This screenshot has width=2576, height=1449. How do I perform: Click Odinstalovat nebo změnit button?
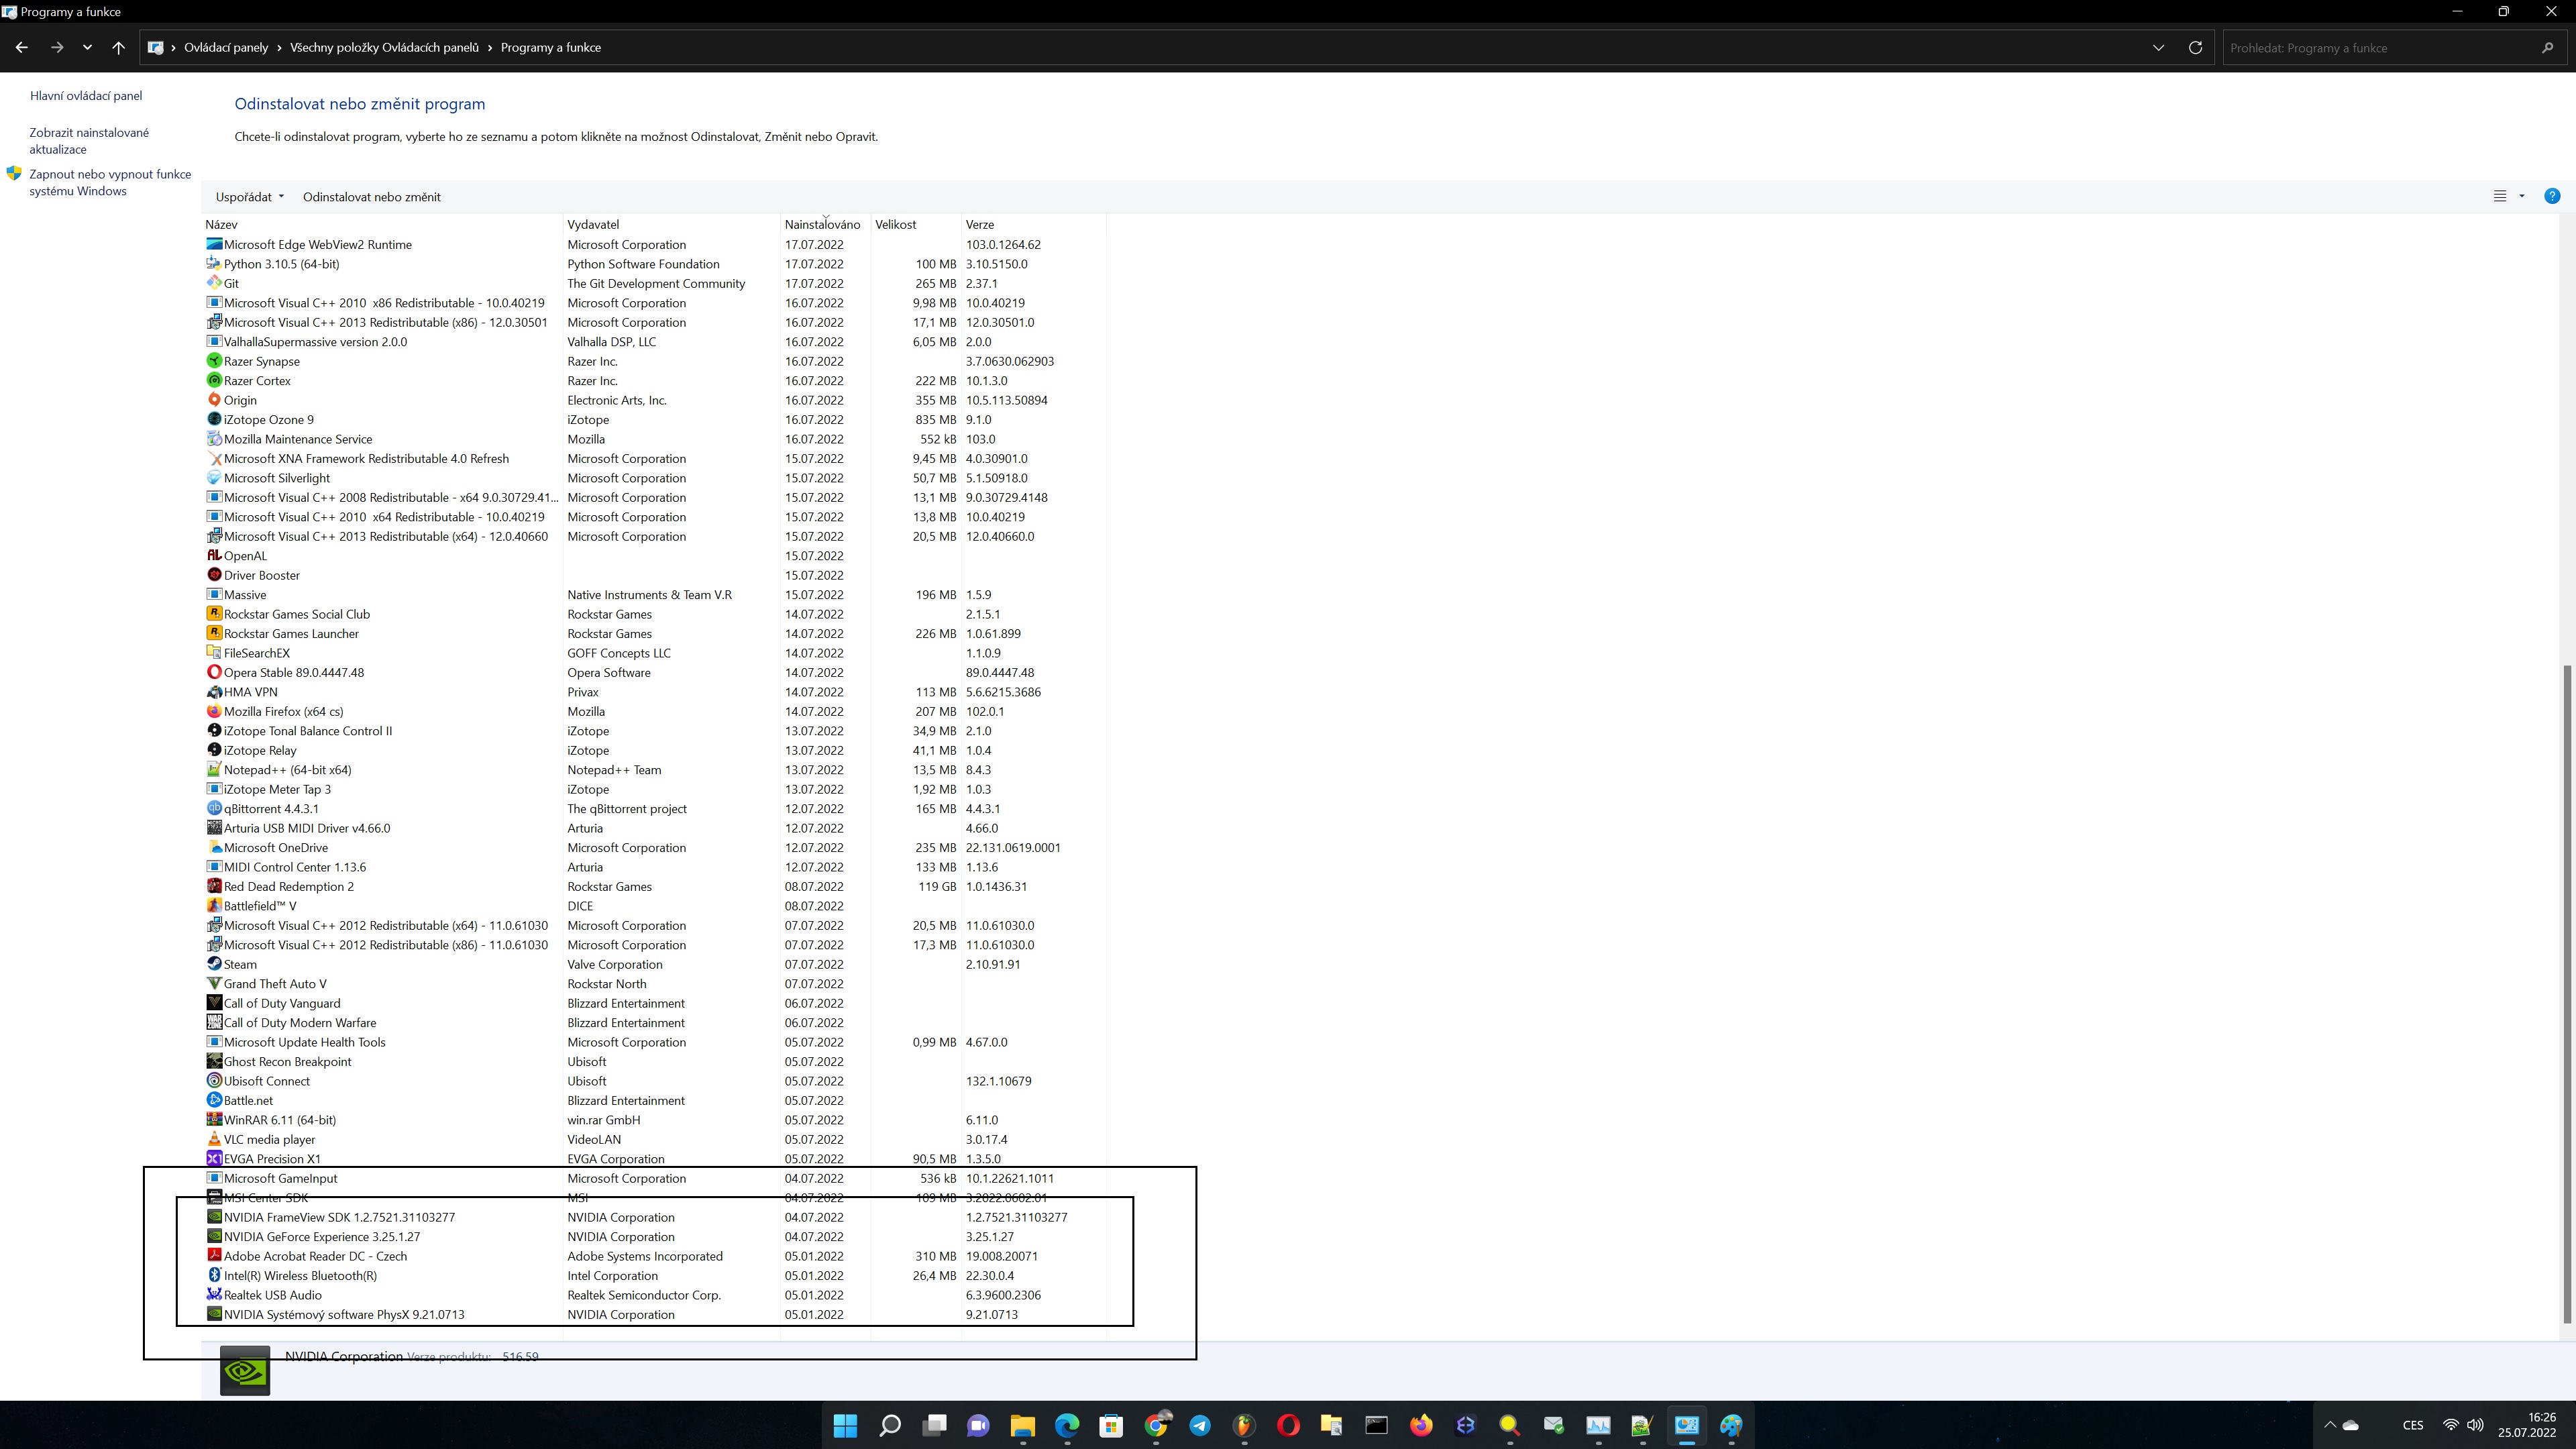tap(371, 197)
